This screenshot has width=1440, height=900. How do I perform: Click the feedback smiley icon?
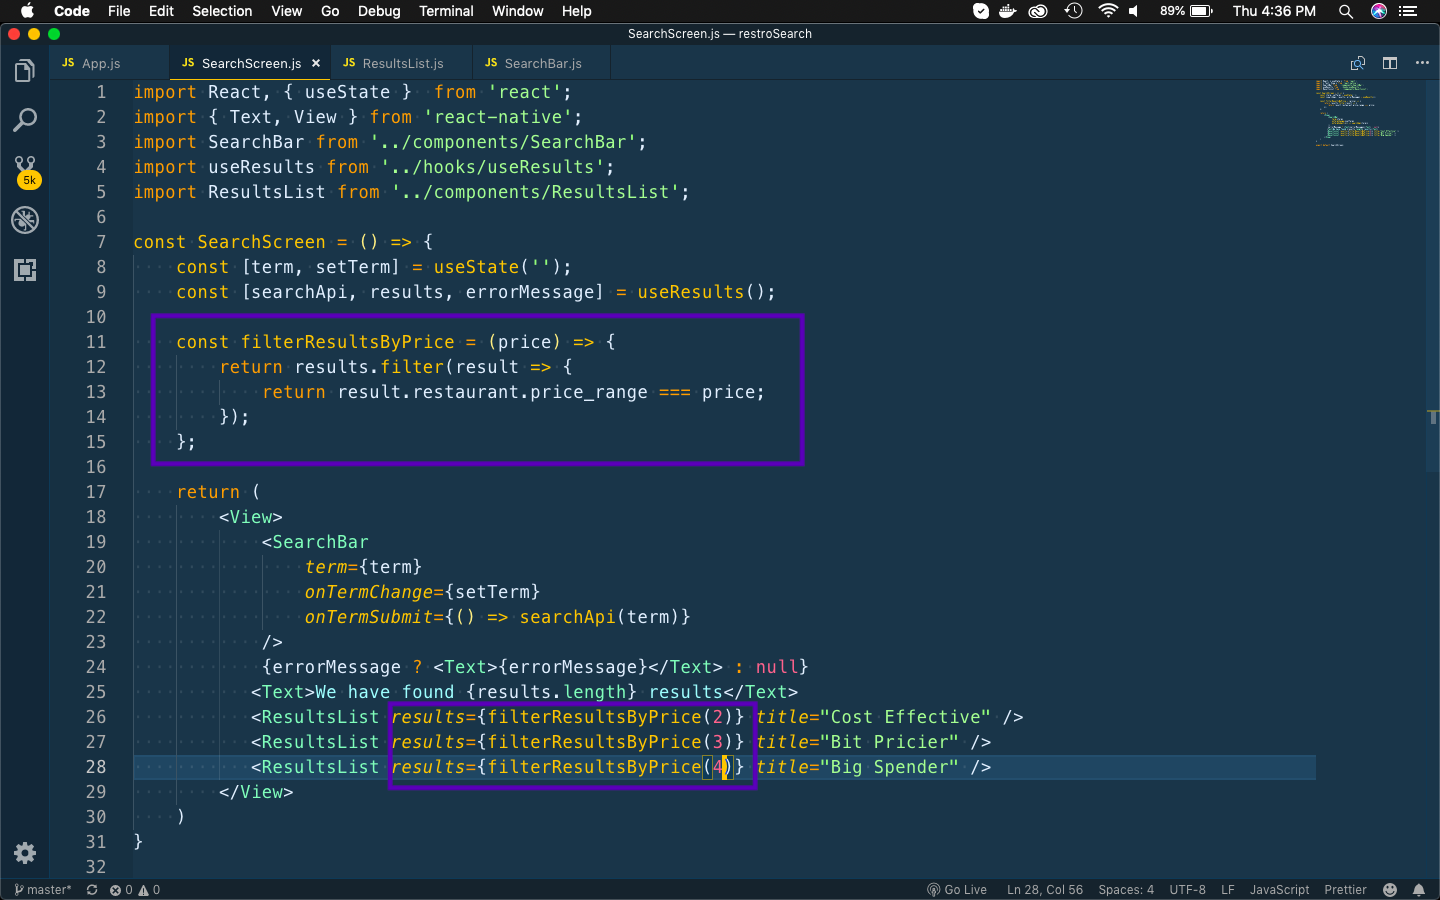[1390, 889]
